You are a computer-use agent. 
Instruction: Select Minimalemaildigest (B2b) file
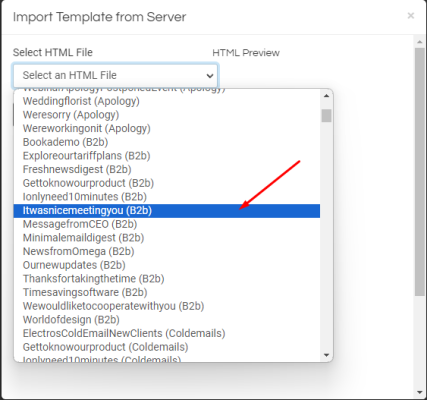167,238
